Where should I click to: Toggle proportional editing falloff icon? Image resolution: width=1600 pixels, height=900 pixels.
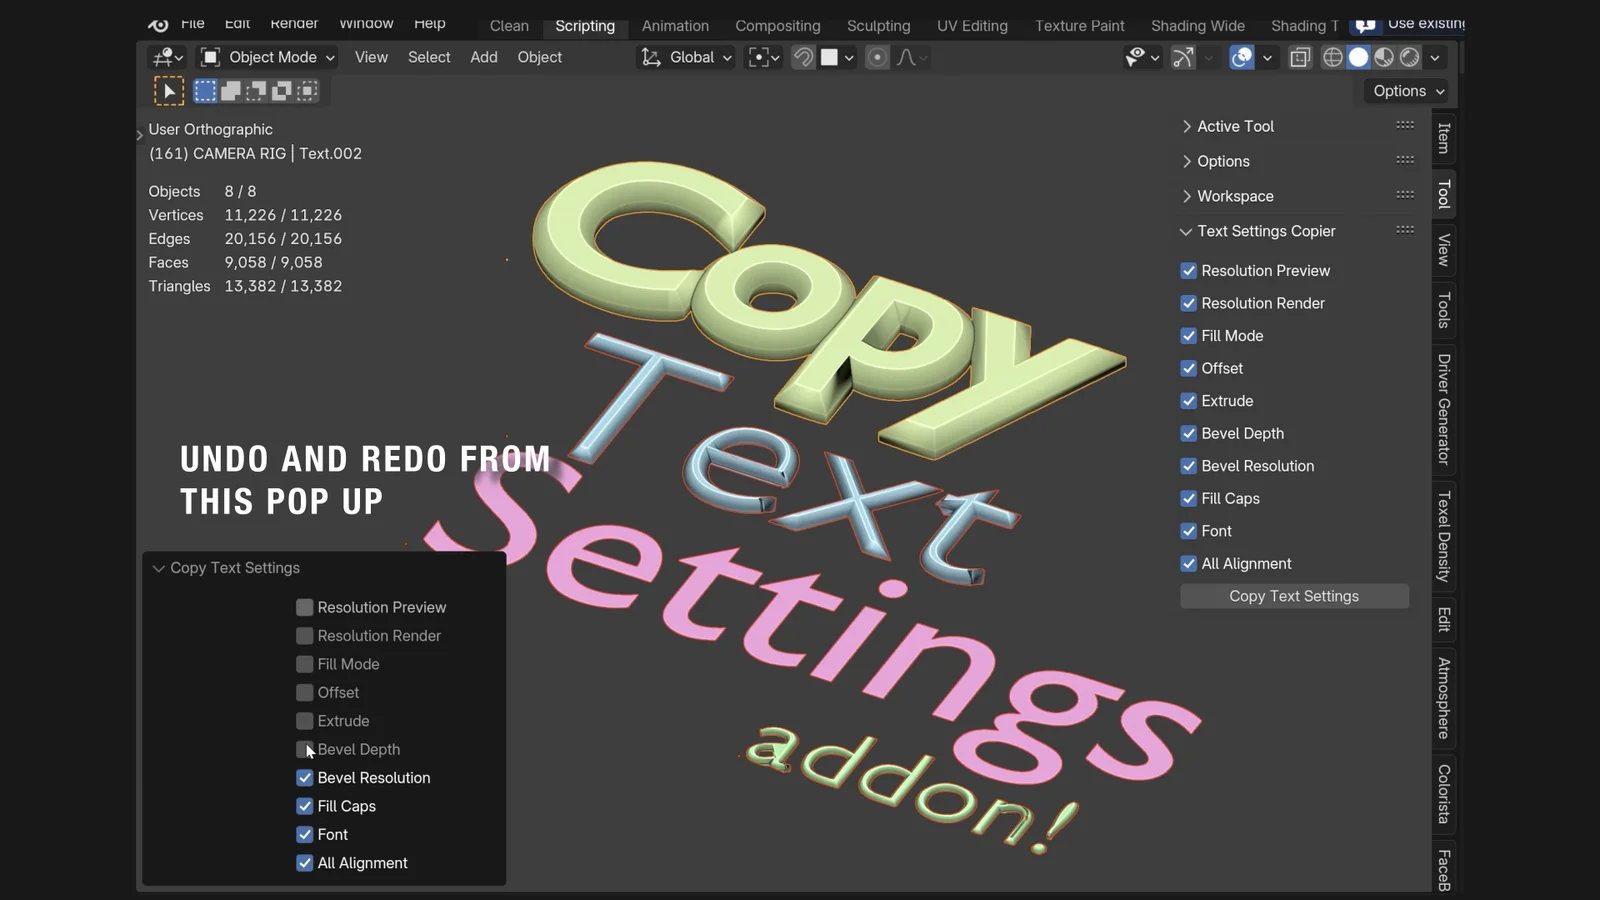pyautogui.click(x=908, y=57)
